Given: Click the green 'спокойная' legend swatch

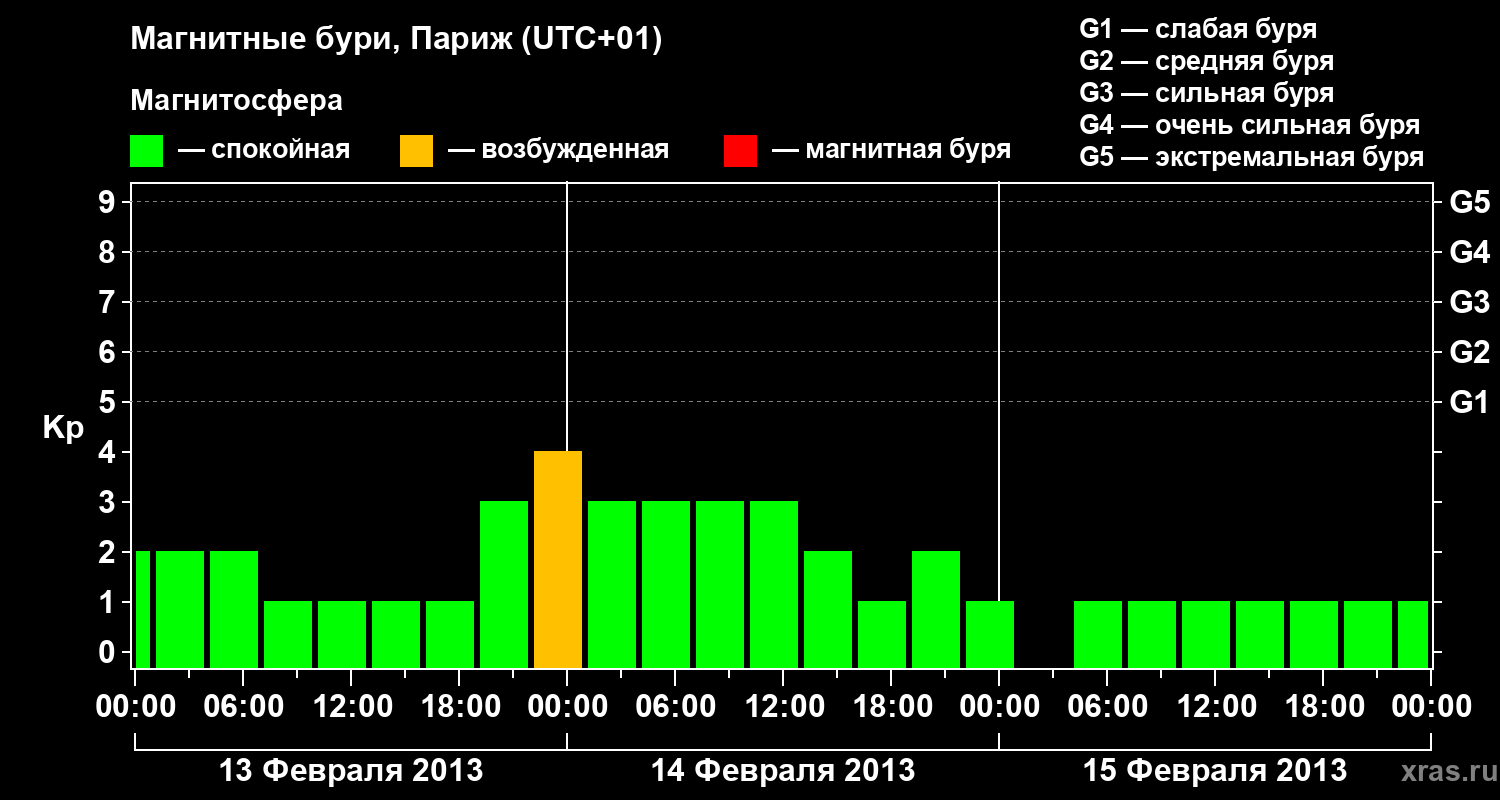Looking at the screenshot, I should point(146,151).
